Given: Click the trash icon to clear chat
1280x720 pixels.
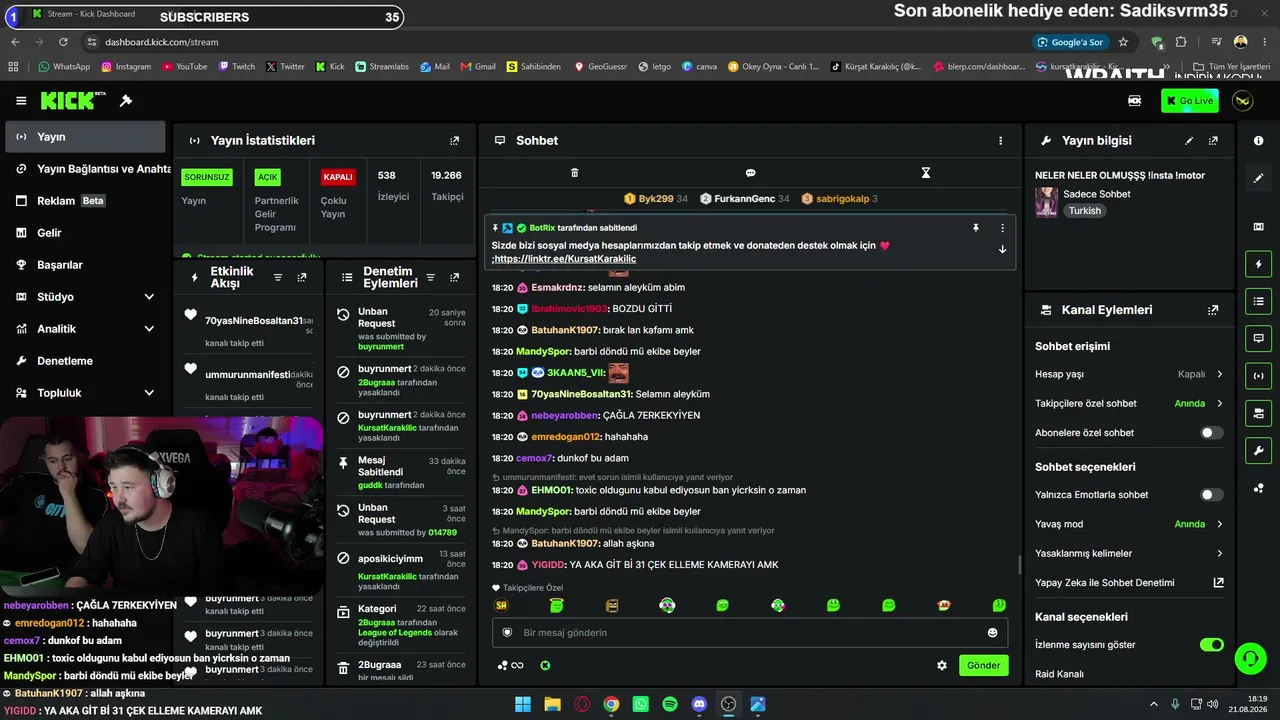Looking at the screenshot, I should click(575, 173).
